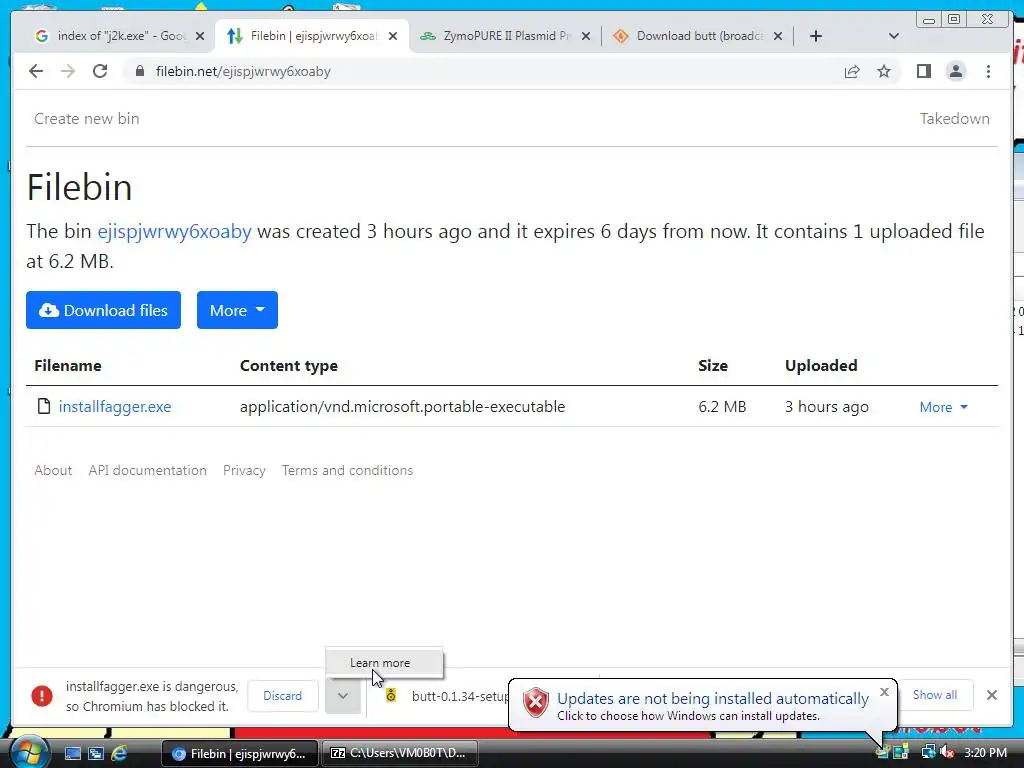Close the Download butt tab
Screen dimensions: 1024x768
tap(778, 37)
